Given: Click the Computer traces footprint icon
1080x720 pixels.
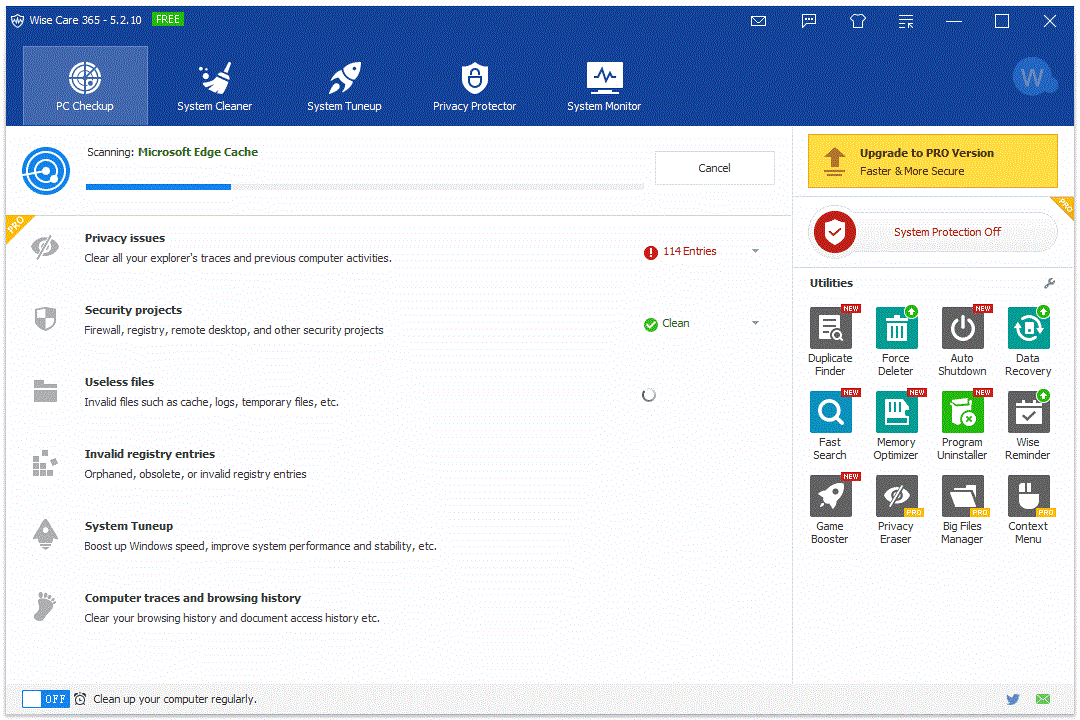Looking at the screenshot, I should coord(45,606).
